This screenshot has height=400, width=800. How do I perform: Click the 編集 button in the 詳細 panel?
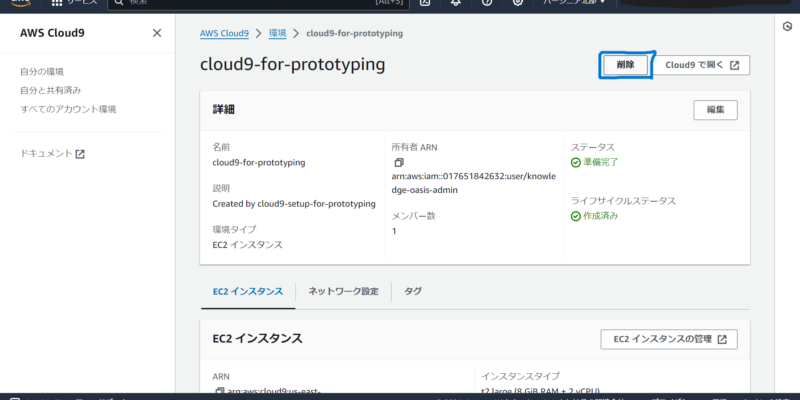[x=715, y=109]
